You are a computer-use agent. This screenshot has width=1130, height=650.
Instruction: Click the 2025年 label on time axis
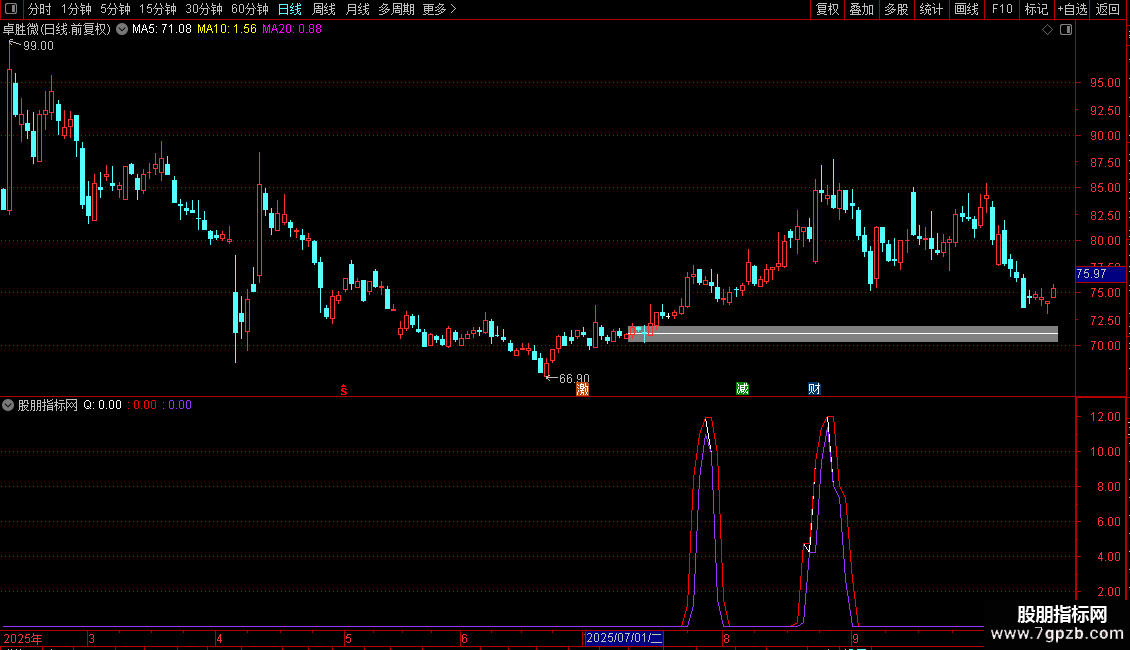click(23, 638)
